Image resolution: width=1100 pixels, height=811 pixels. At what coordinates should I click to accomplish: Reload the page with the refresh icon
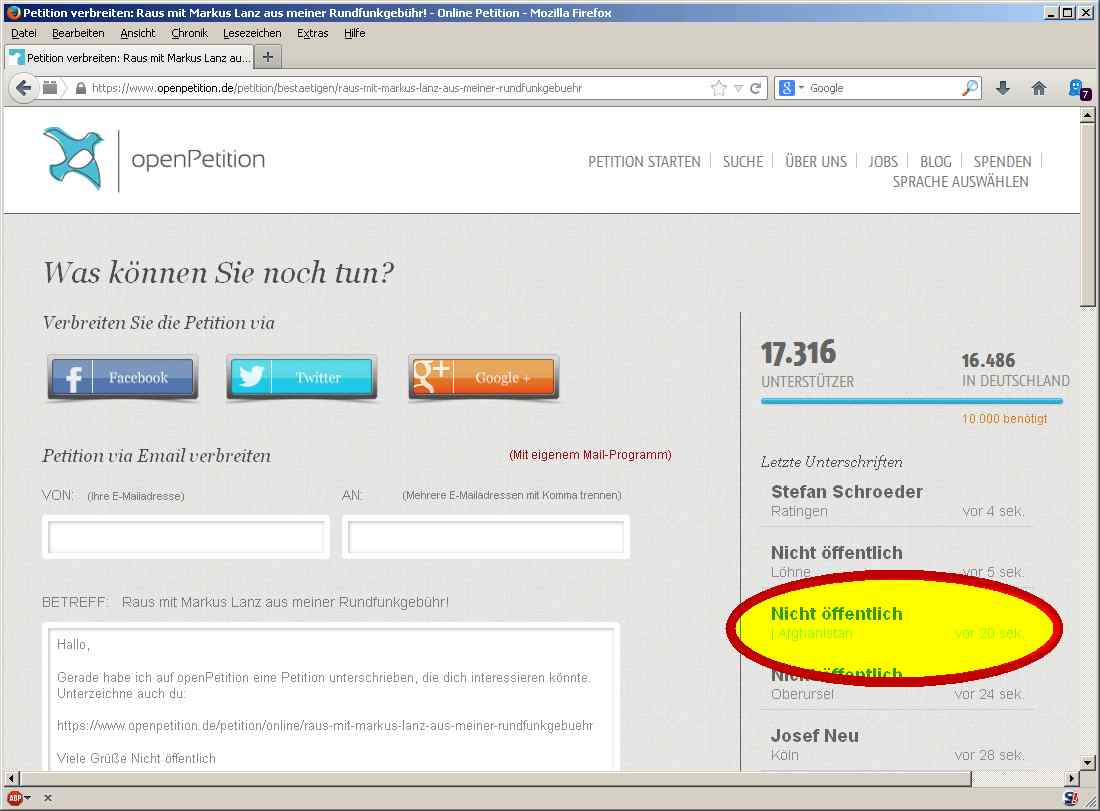coord(756,88)
